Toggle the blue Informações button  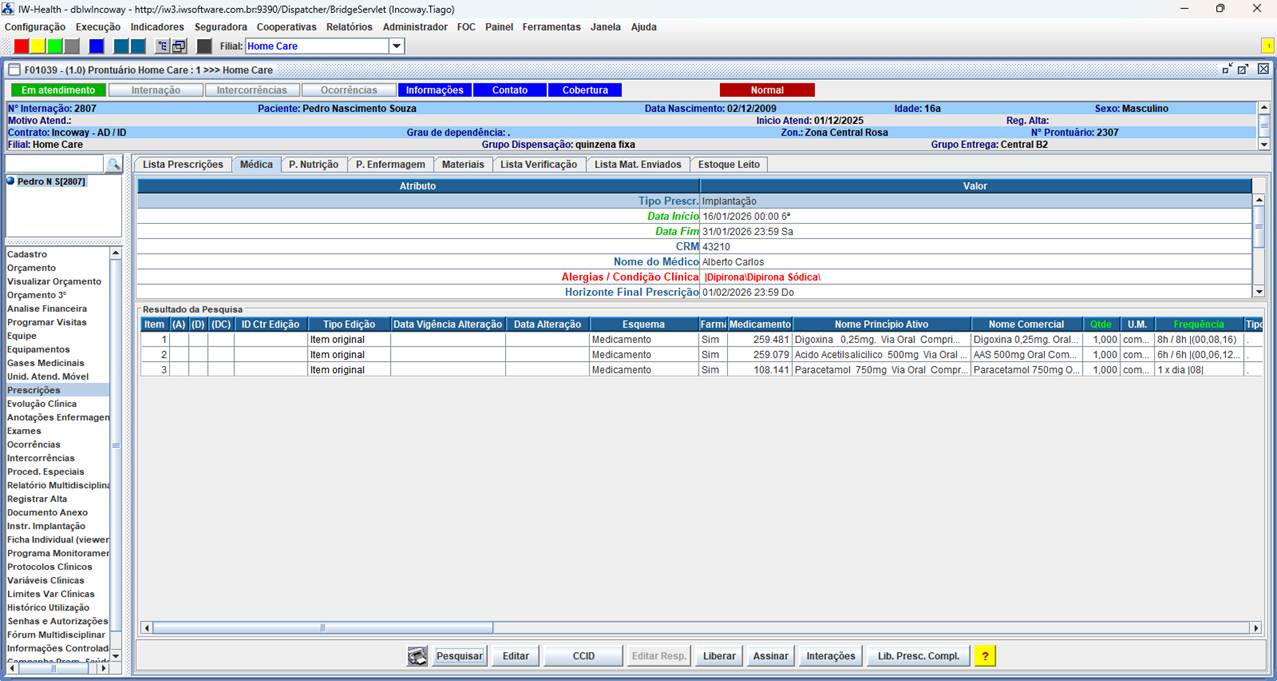pyautogui.click(x=434, y=90)
